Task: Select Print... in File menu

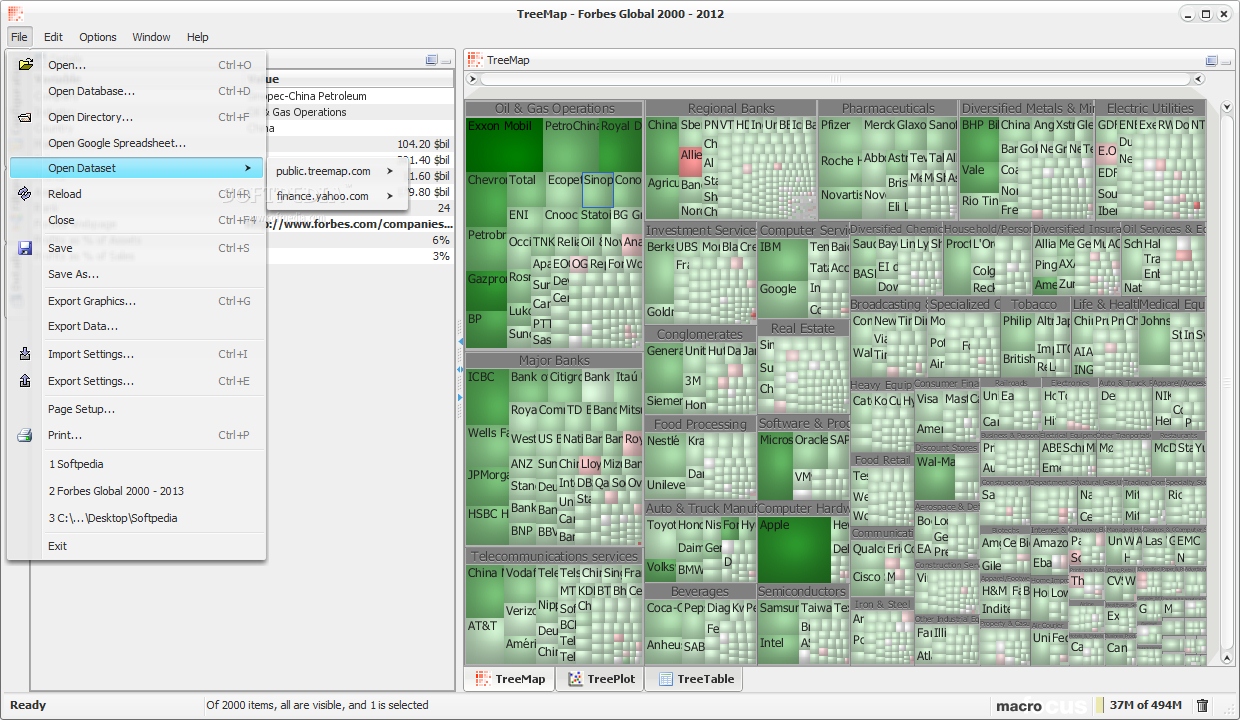Action: coord(136,435)
